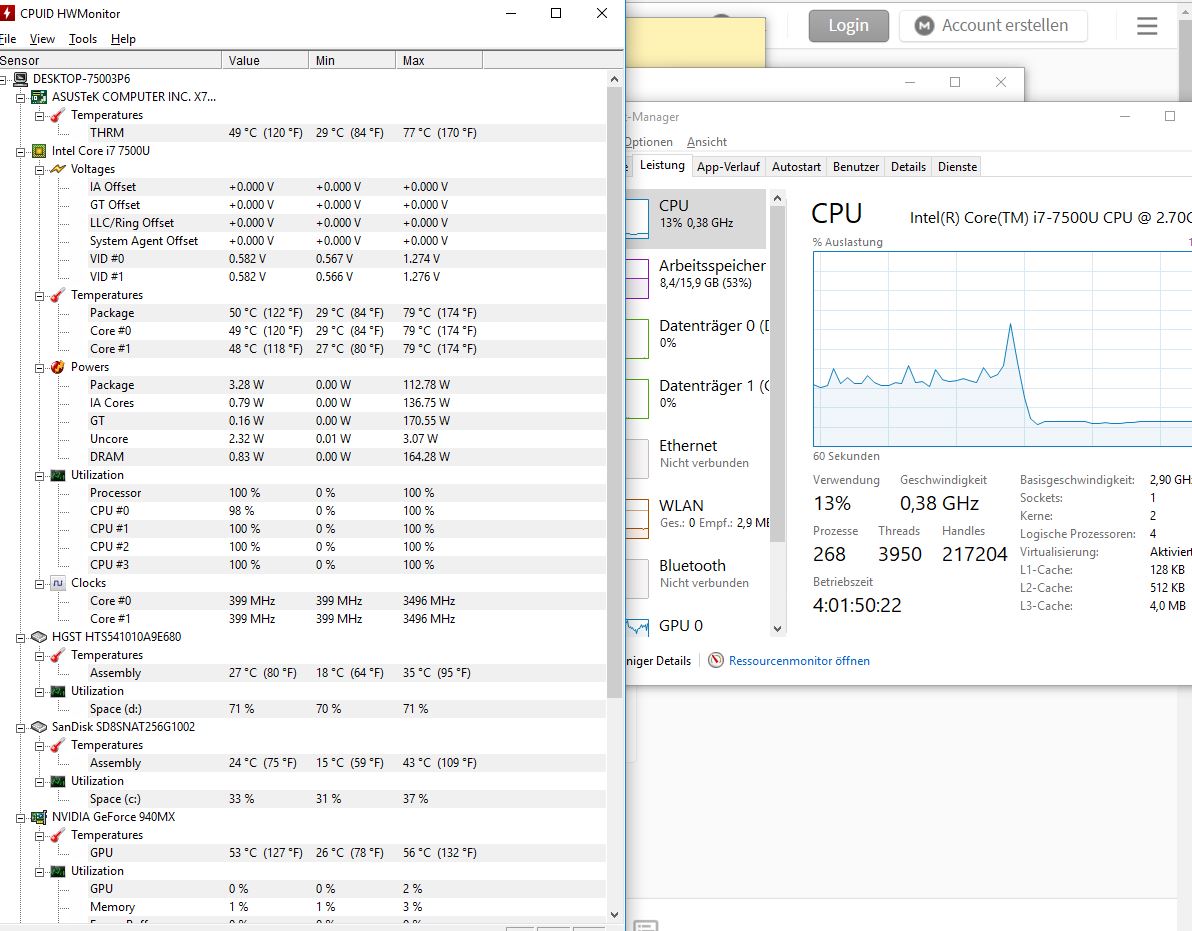Screen dimensions: 1192x931
Task: Collapse the Voltages branch
Action: coord(40,169)
